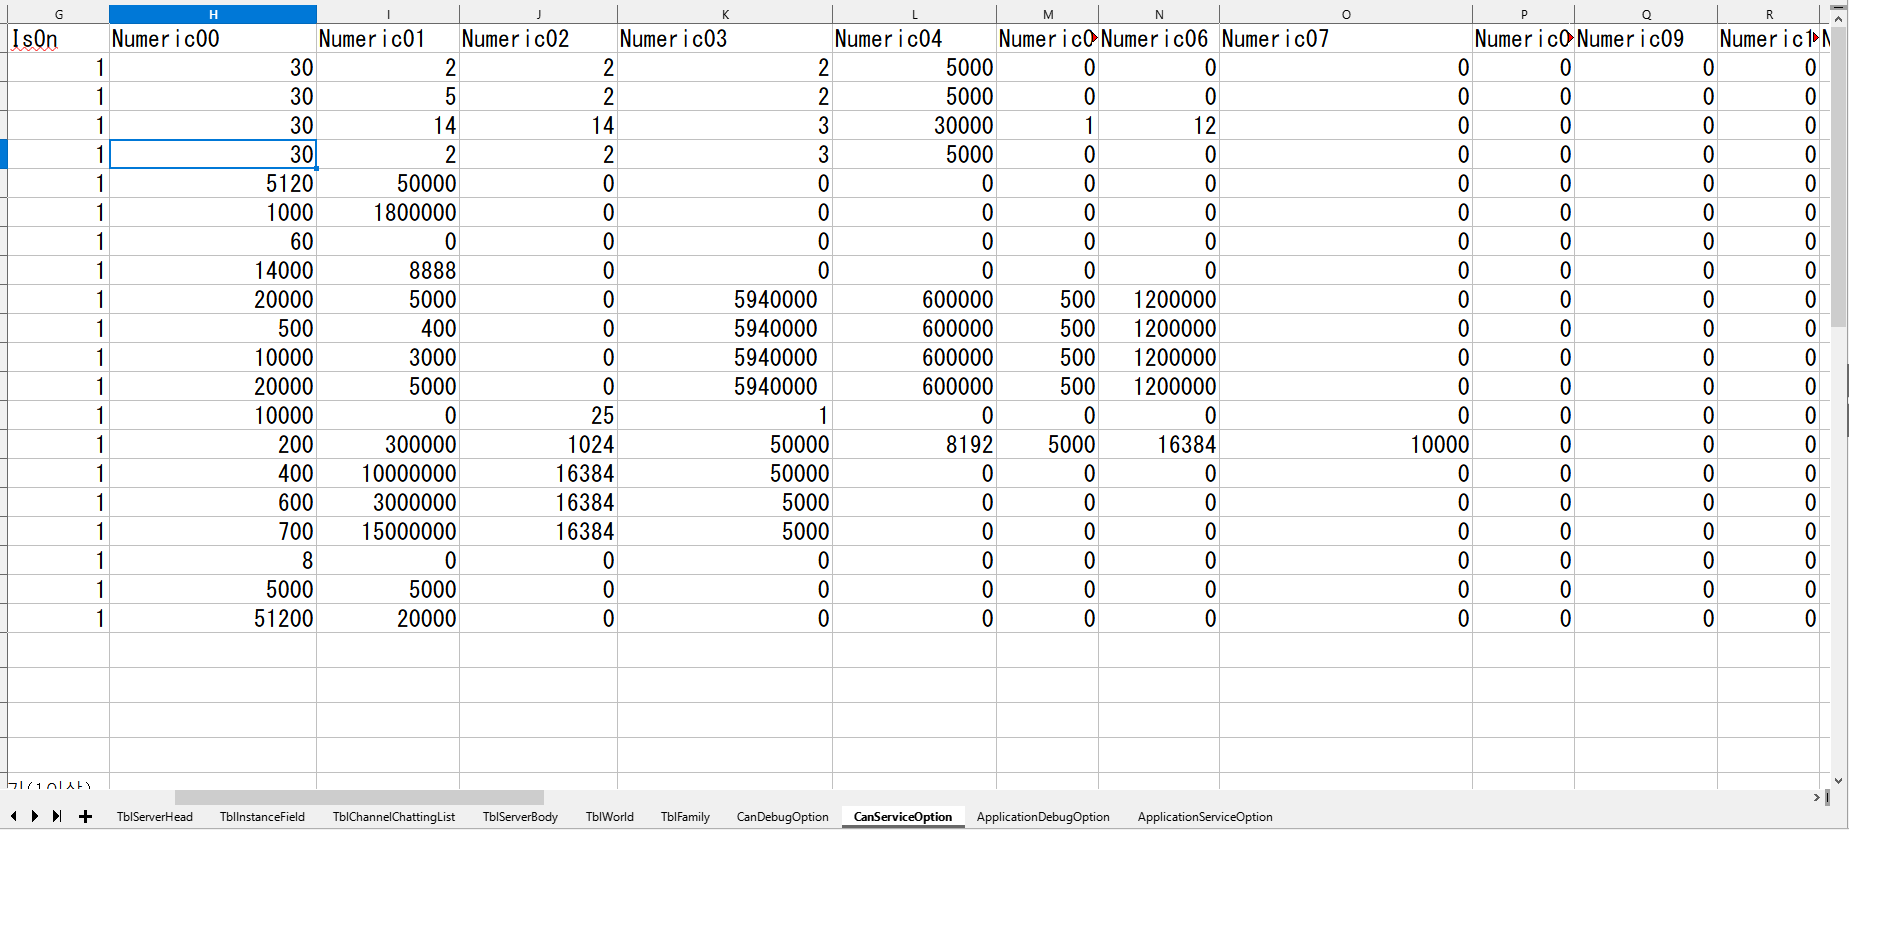Open the CanDebugOption sheet tab
This screenshot has height=935, width=1895.
pos(782,817)
